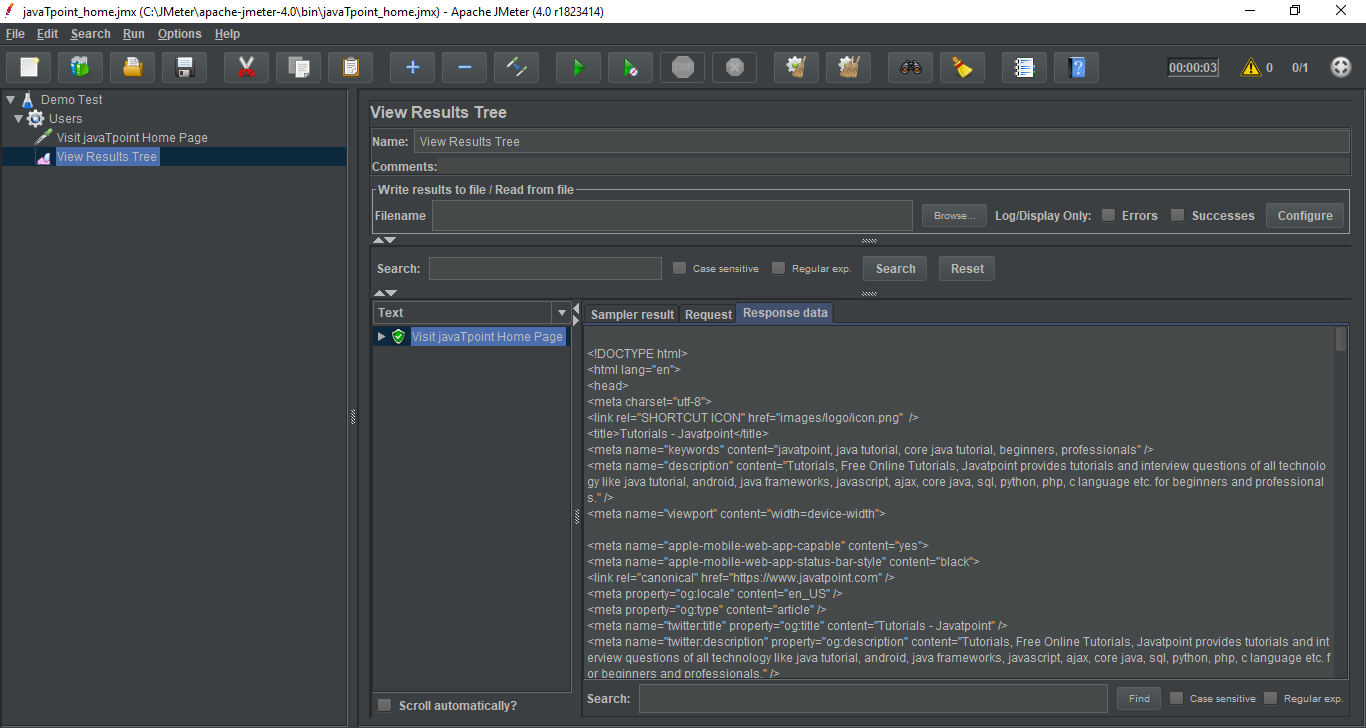Viewport: 1366px width, 728px height.
Task: Expand the Visit javaTpoint Home Page result
Action: click(381, 337)
